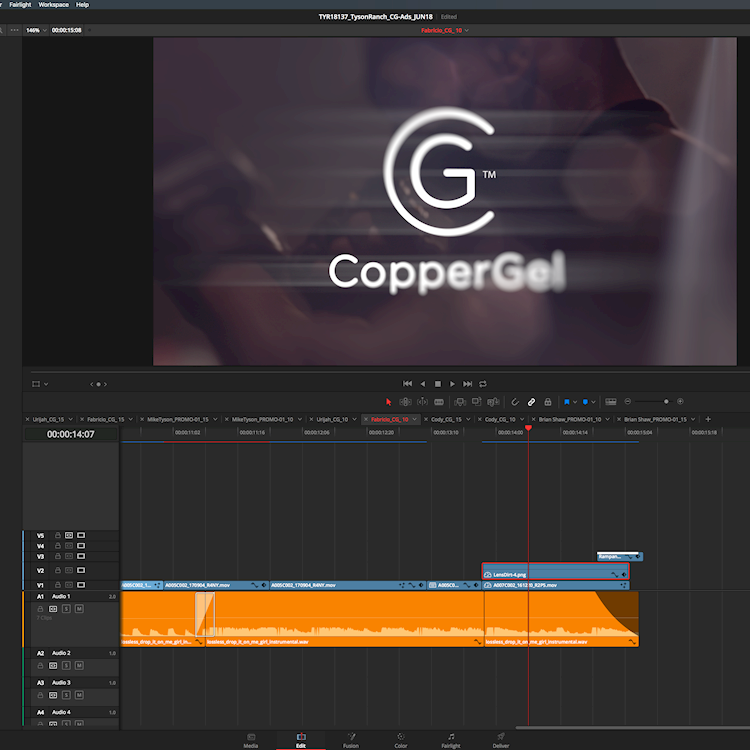Screen dimensions: 750x750
Task: Add a blue flag to clip
Action: point(567,402)
